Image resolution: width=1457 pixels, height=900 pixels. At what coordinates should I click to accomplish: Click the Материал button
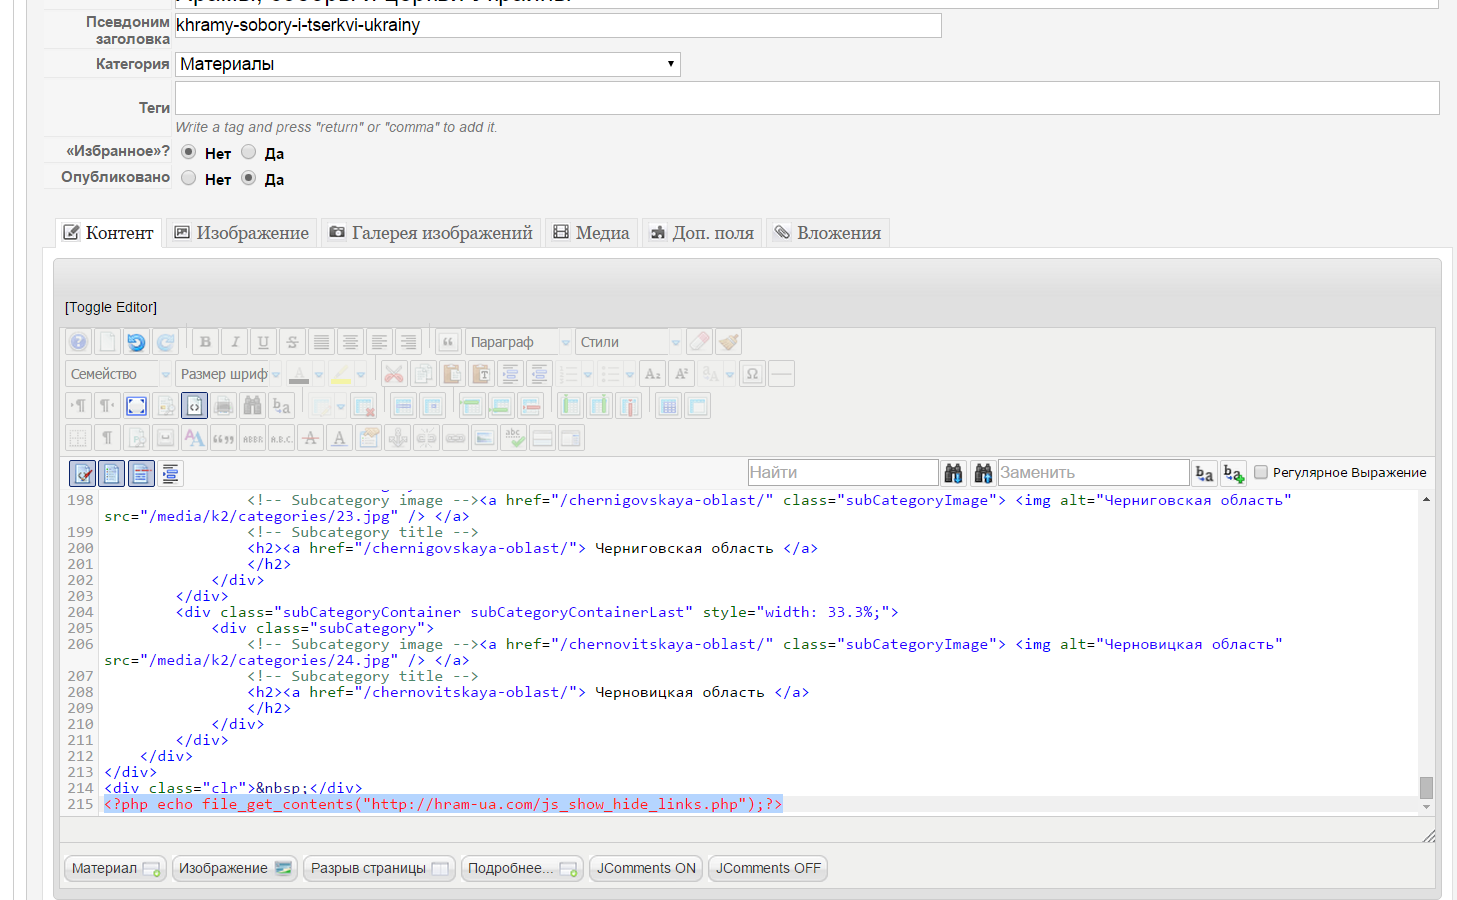point(115,868)
